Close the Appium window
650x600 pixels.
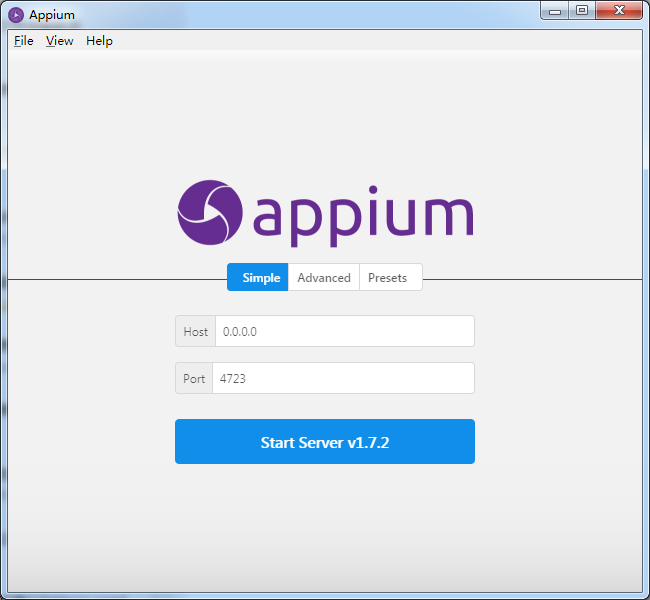[619, 11]
